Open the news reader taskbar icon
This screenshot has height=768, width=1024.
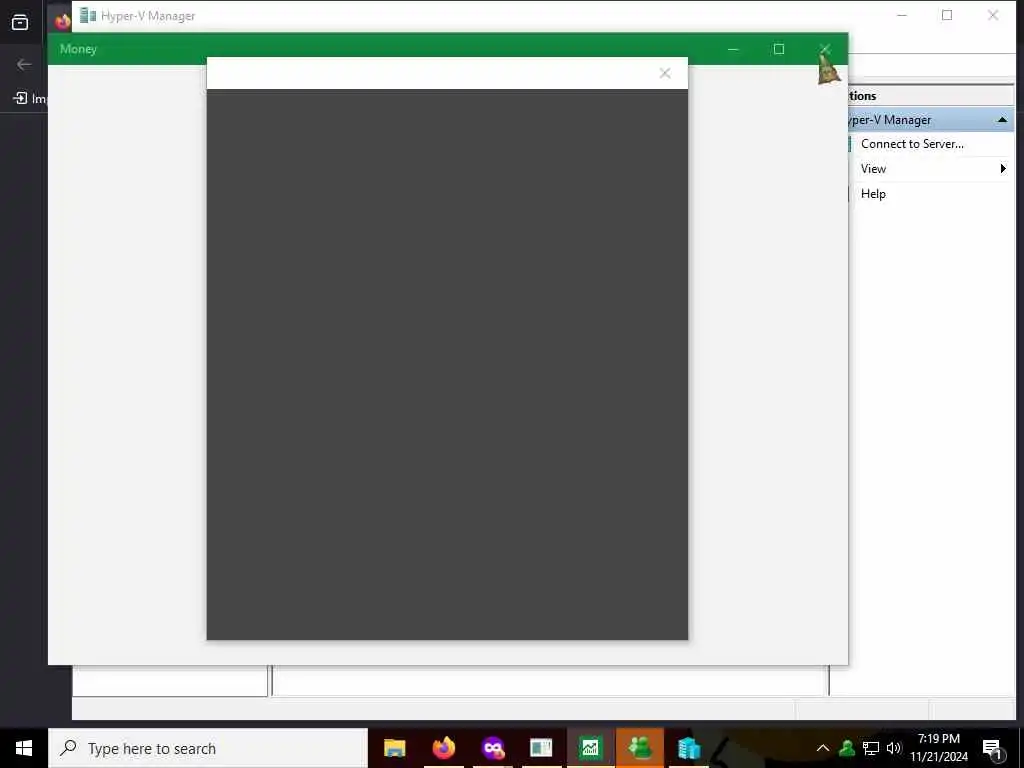click(x=541, y=748)
